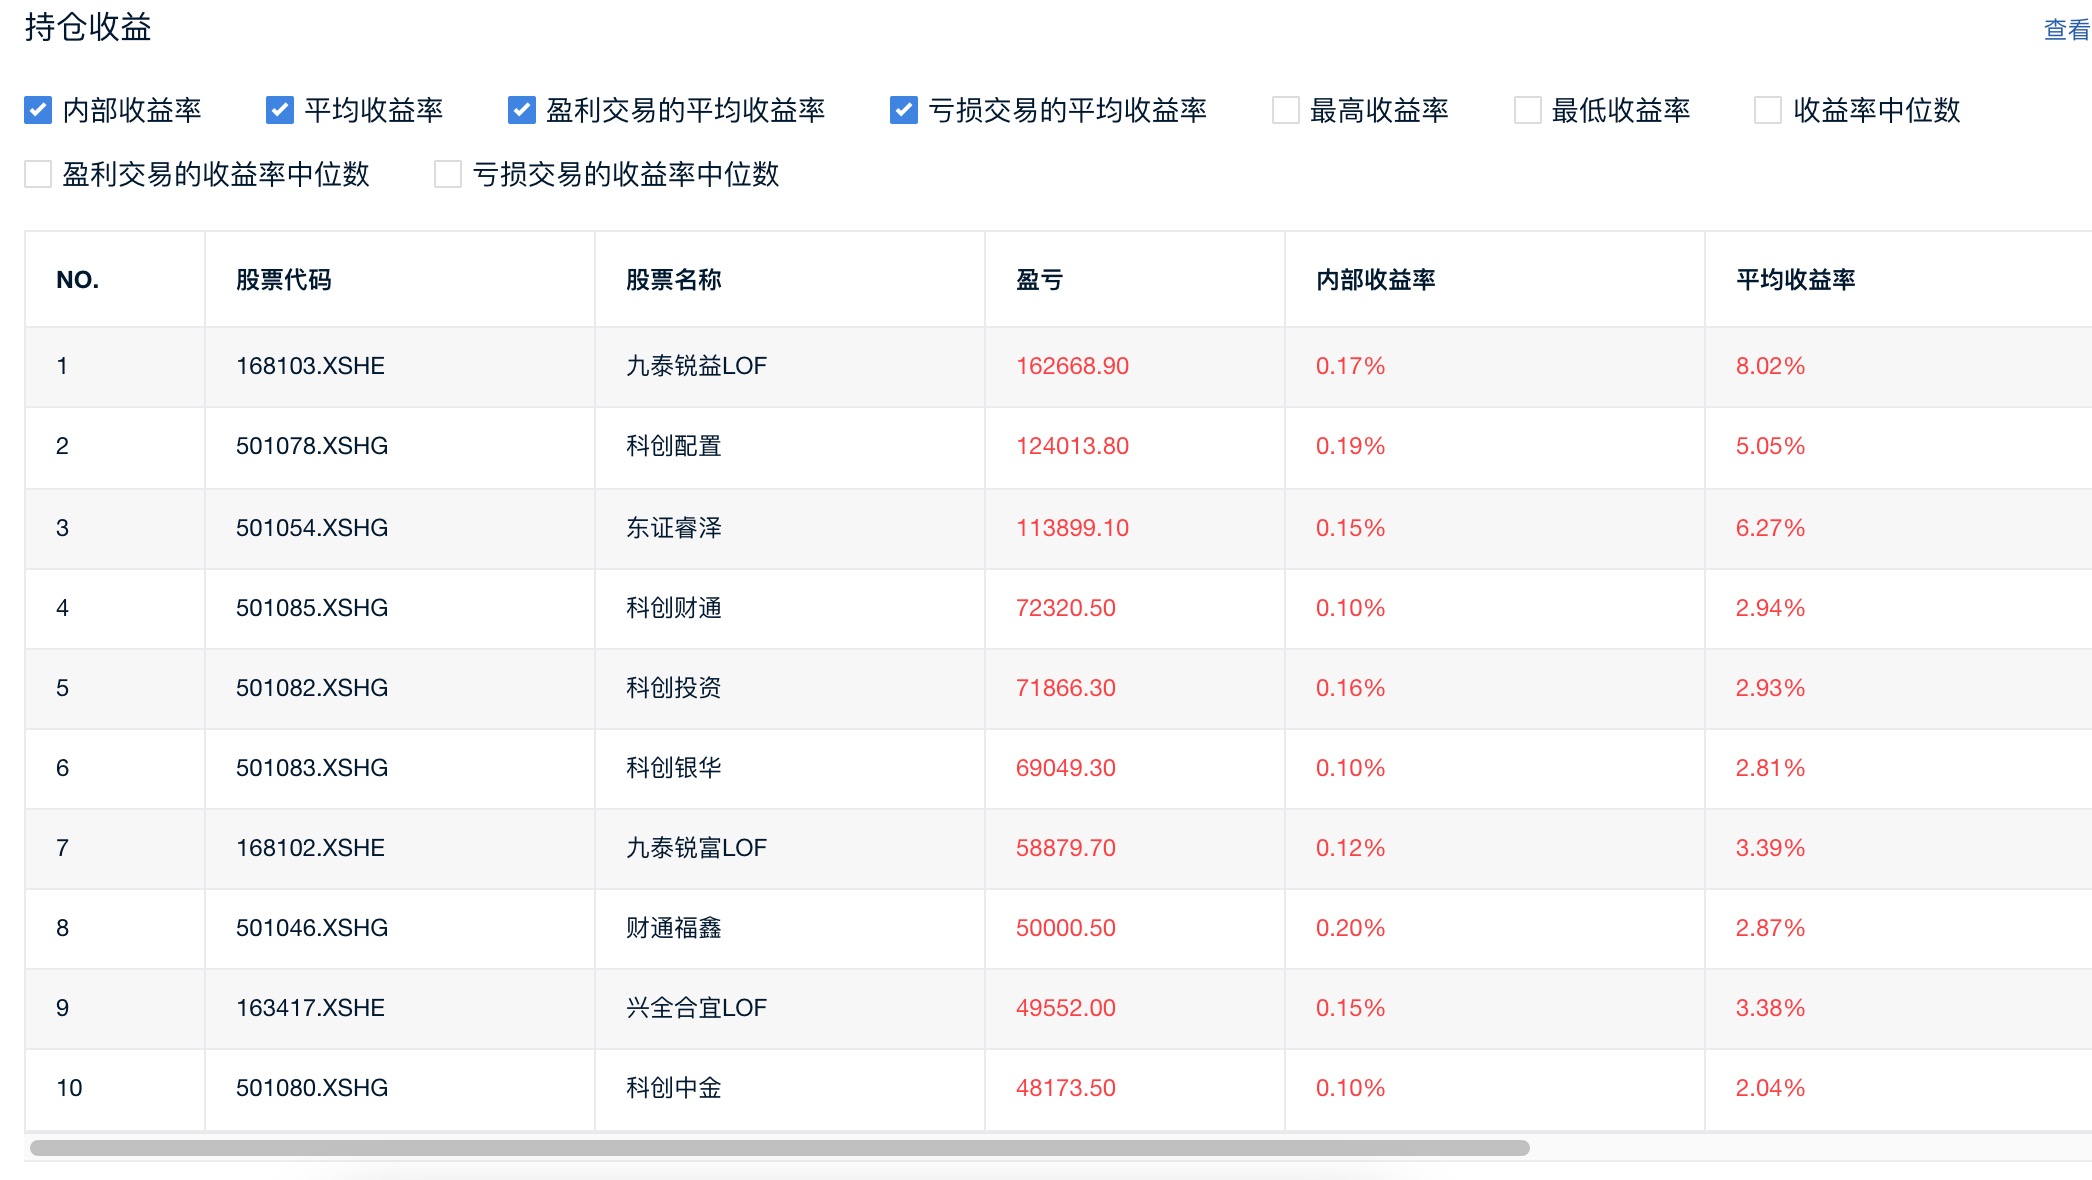Viewport: 2092px width, 1180px height.
Task: Select the 东证睿泽 row name
Action: (674, 528)
